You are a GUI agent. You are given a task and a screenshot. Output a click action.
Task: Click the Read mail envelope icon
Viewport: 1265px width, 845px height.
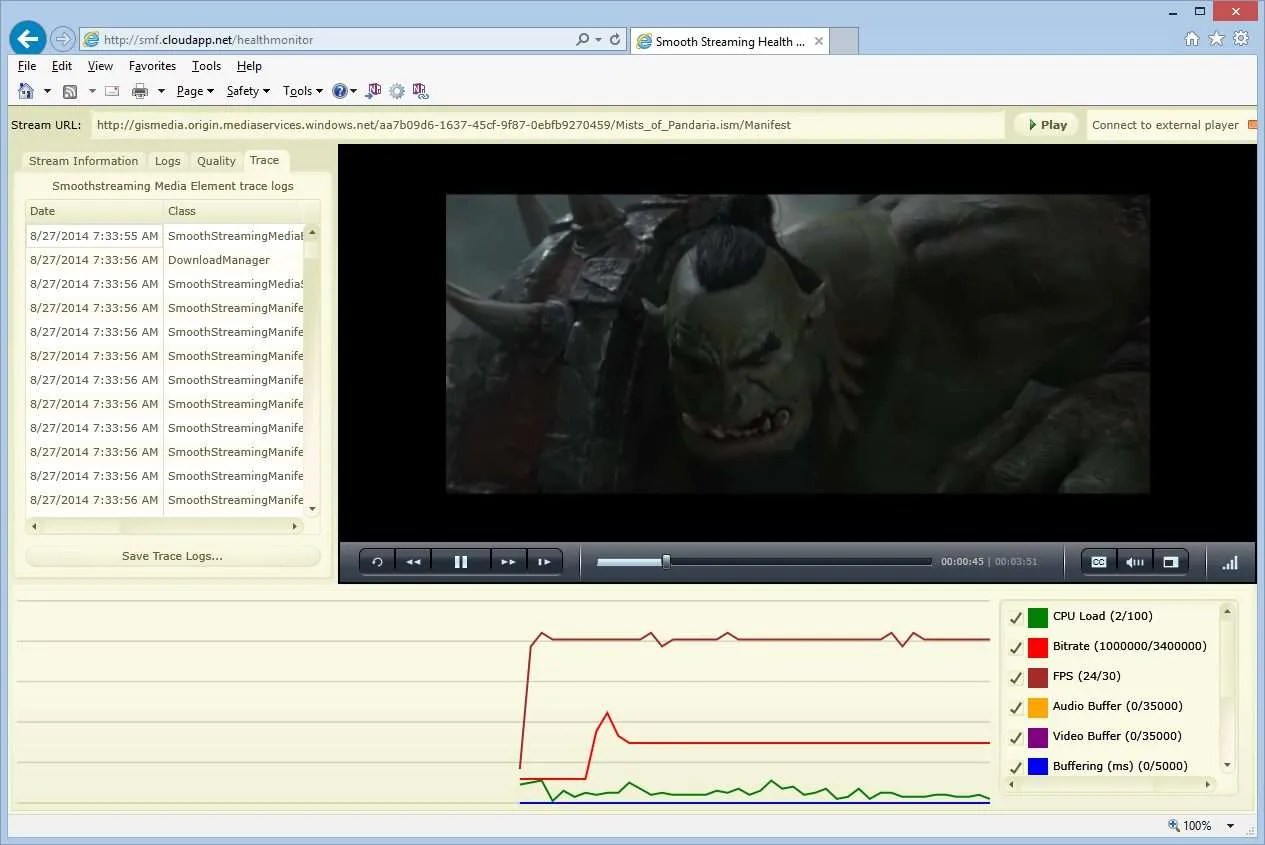pos(112,91)
